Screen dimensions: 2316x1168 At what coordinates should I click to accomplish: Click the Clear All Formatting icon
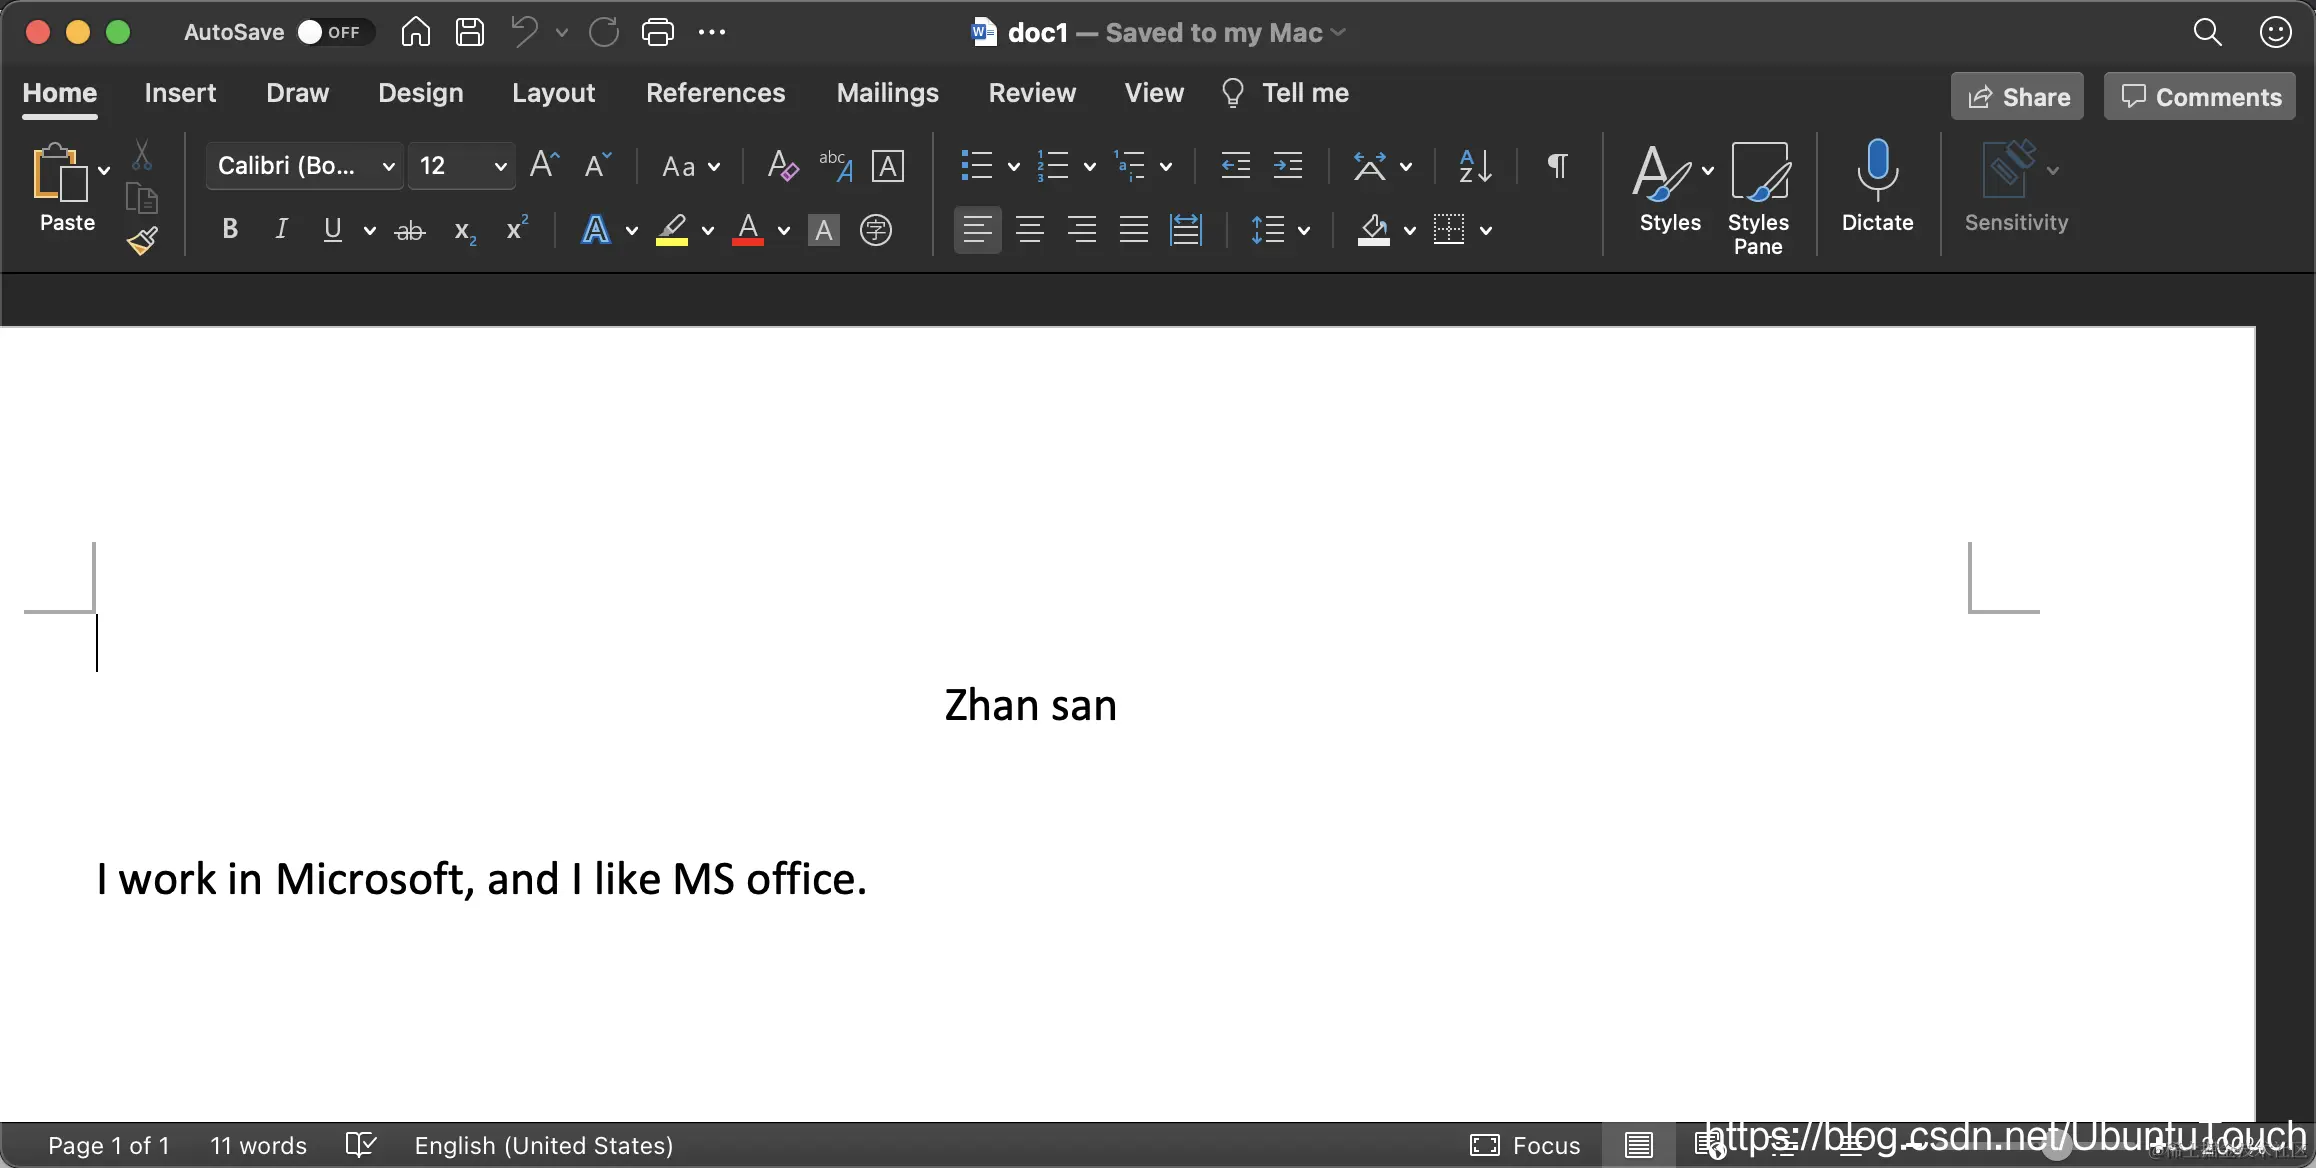pyautogui.click(x=782, y=165)
